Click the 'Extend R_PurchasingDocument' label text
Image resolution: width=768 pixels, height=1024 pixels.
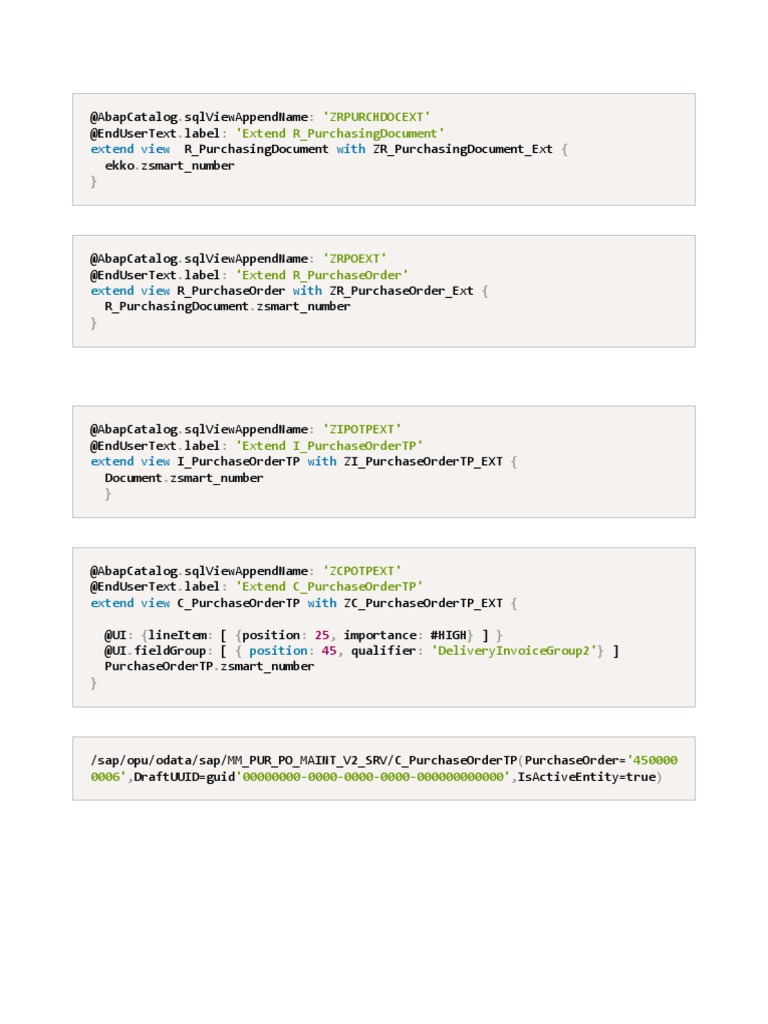click(x=340, y=133)
